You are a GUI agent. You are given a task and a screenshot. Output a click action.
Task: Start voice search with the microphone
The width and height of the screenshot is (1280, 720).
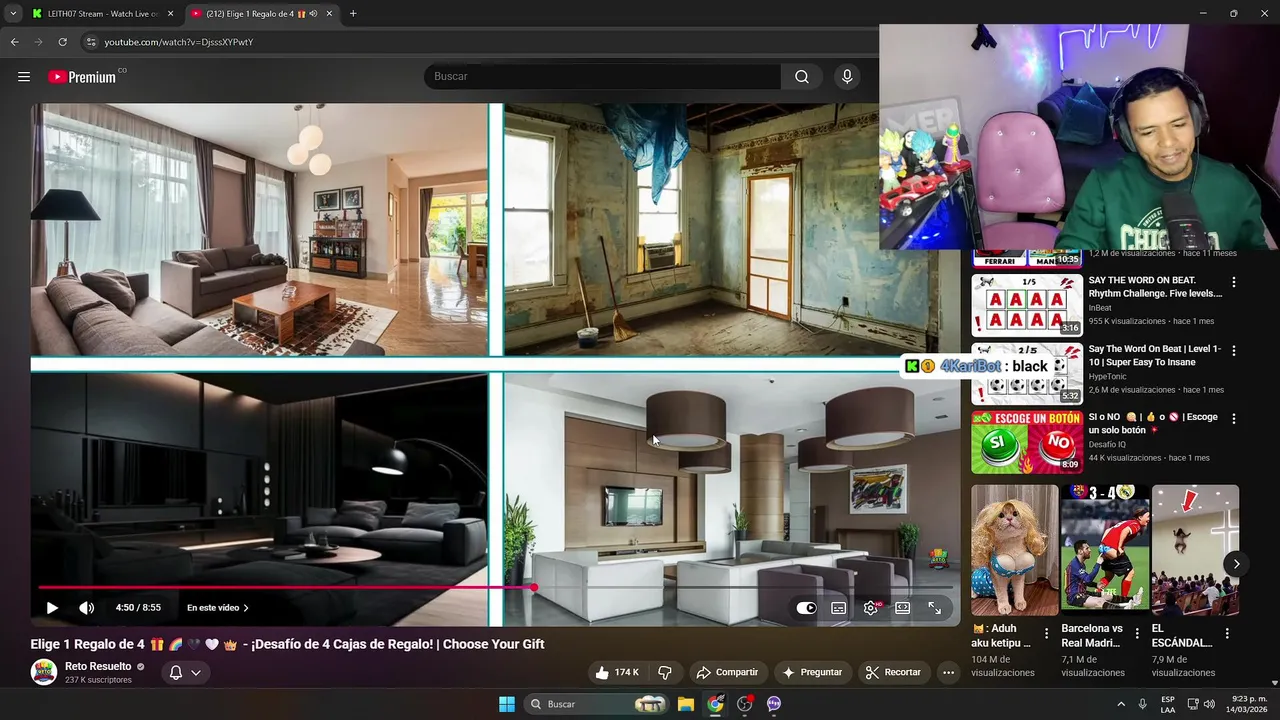(847, 77)
